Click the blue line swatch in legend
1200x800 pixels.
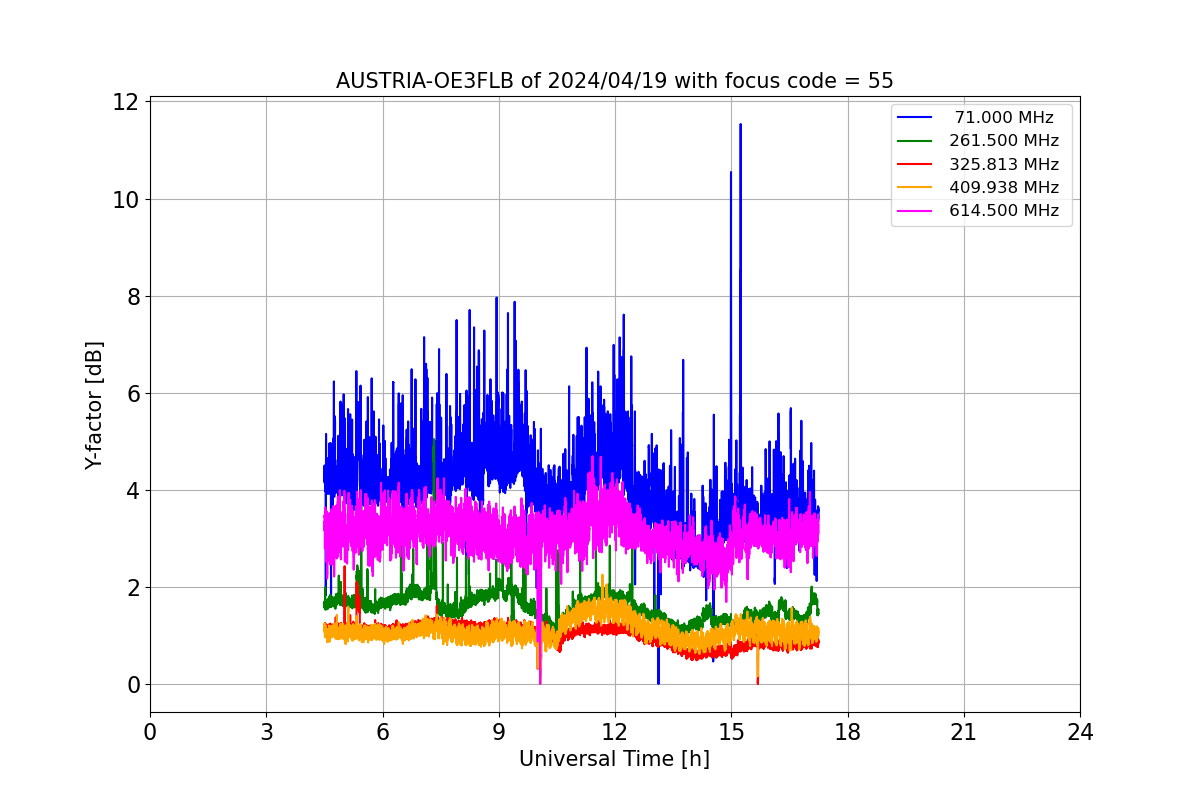tap(915, 118)
